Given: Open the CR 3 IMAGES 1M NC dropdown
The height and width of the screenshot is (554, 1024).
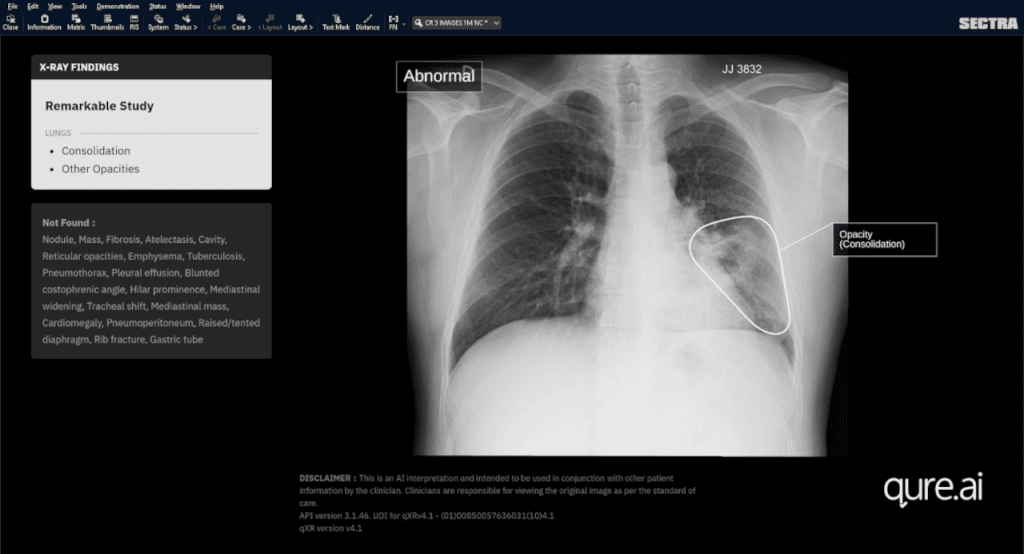Looking at the screenshot, I should (456, 23).
